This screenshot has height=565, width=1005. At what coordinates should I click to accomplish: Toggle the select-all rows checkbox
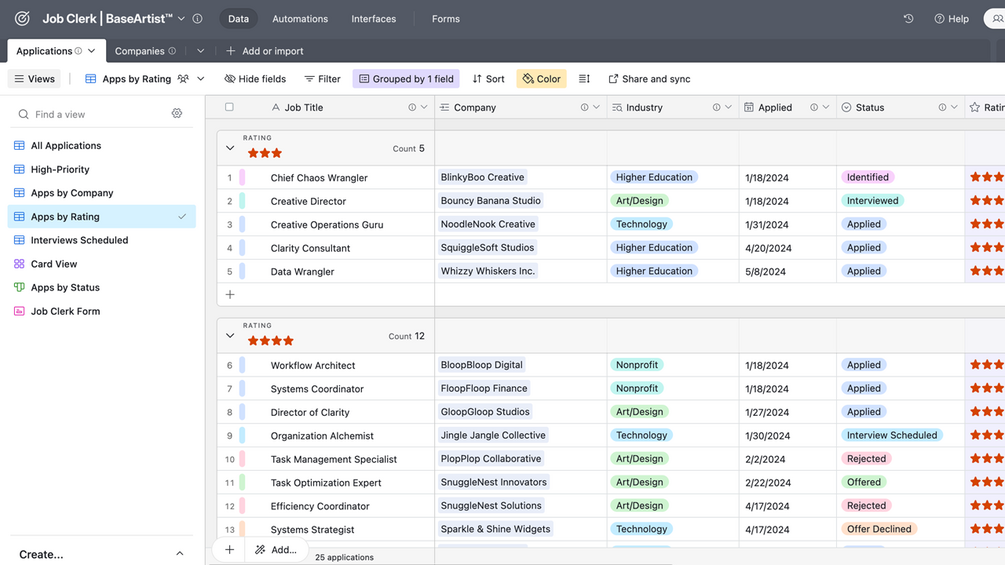coord(229,107)
